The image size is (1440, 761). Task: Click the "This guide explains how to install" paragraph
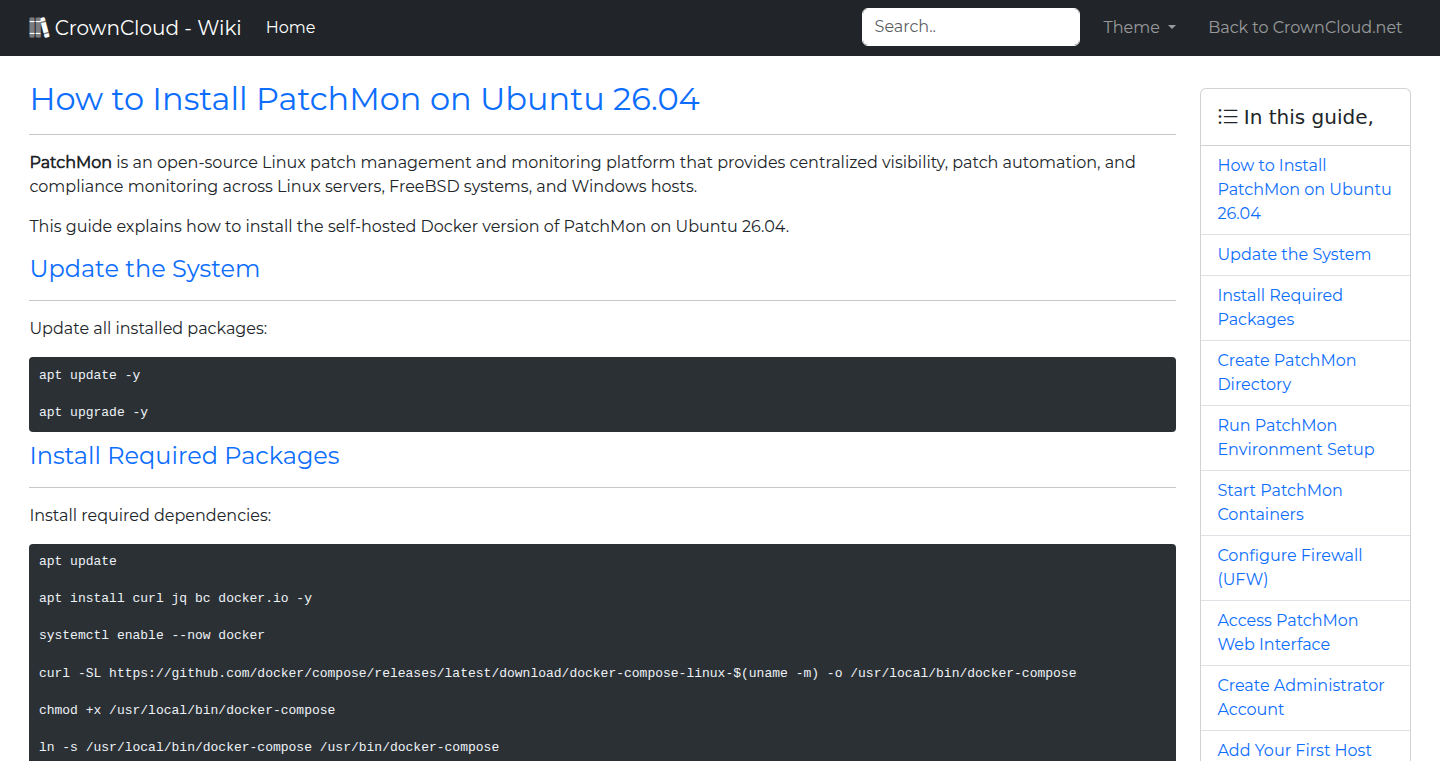tap(409, 226)
